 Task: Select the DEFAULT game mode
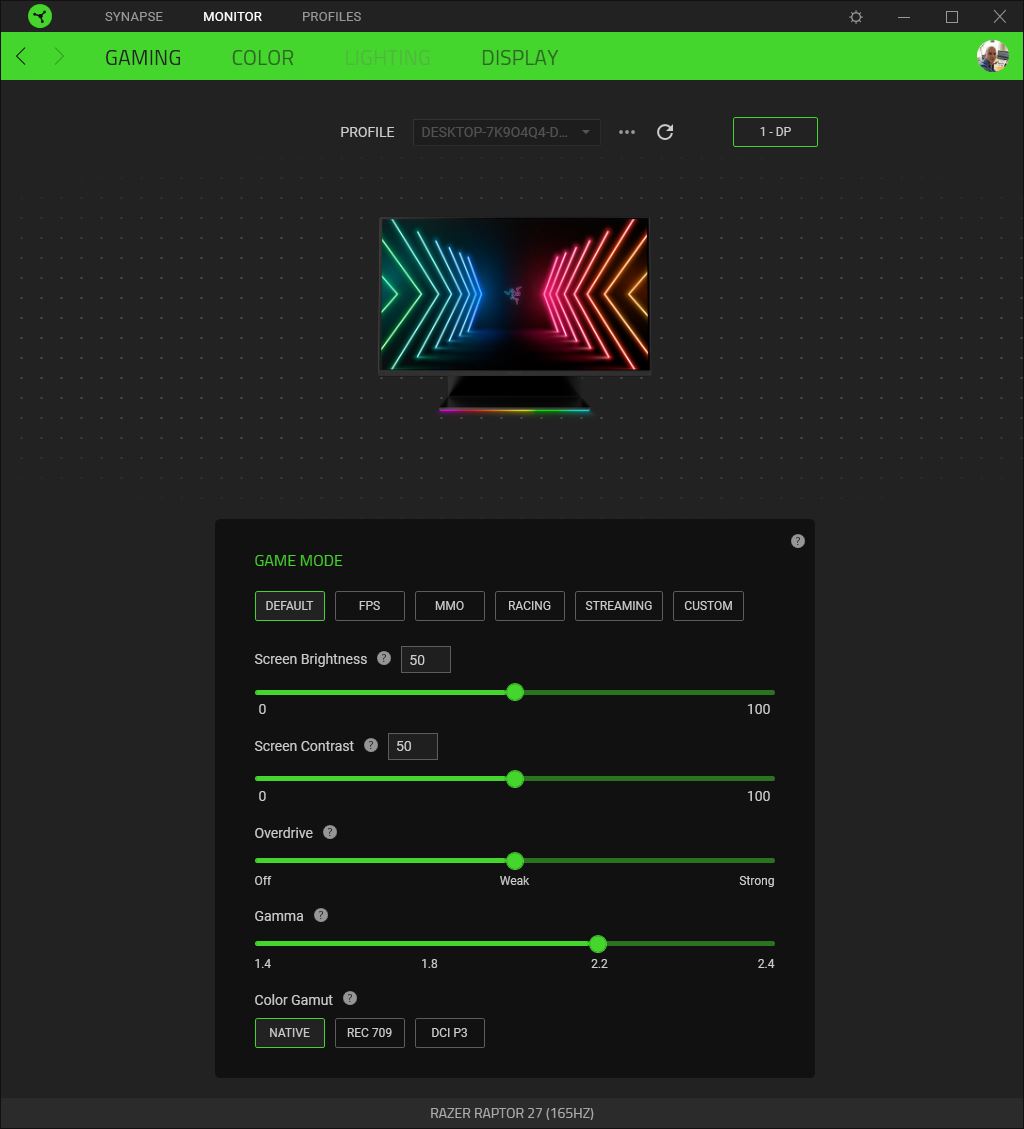click(x=289, y=606)
